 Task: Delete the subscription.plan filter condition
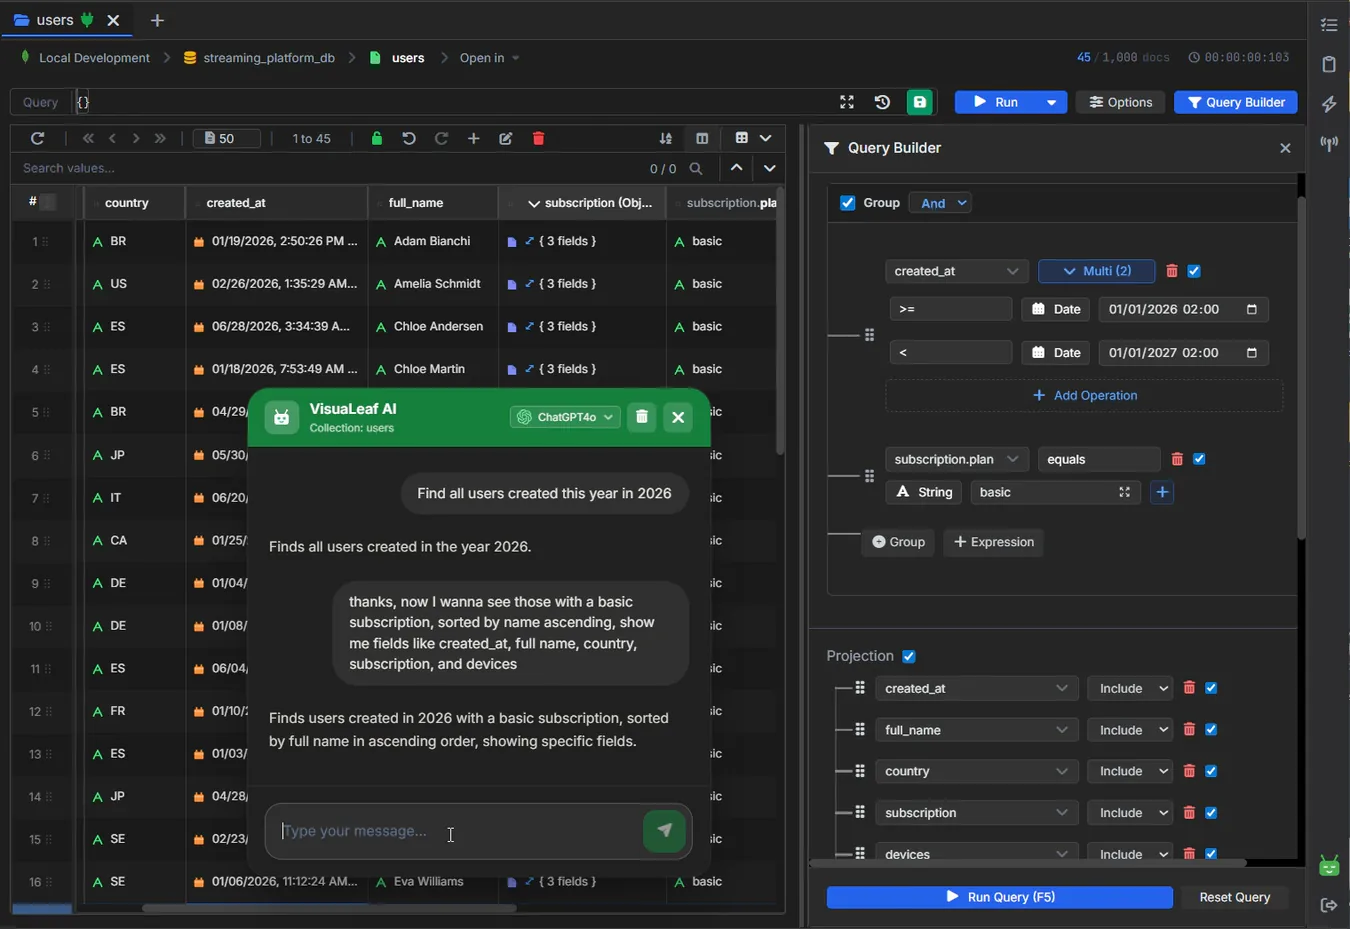(x=1177, y=459)
